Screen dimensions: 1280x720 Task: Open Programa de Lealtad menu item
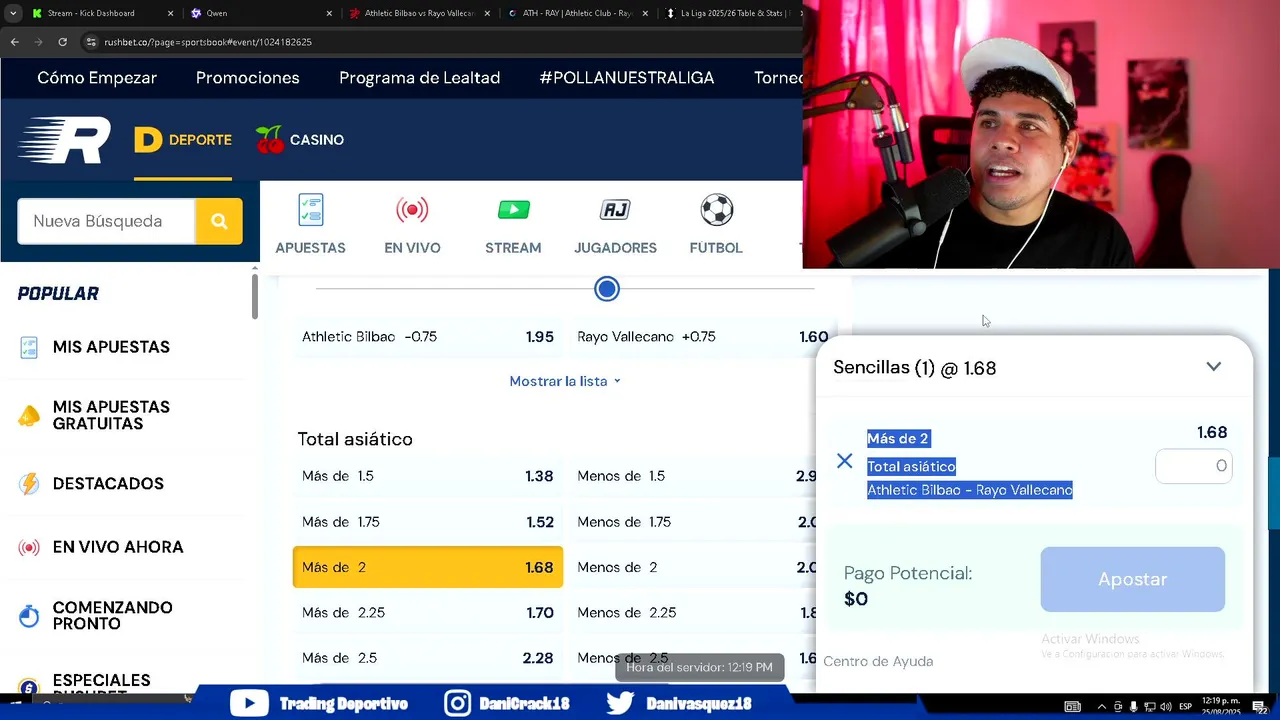(x=420, y=78)
